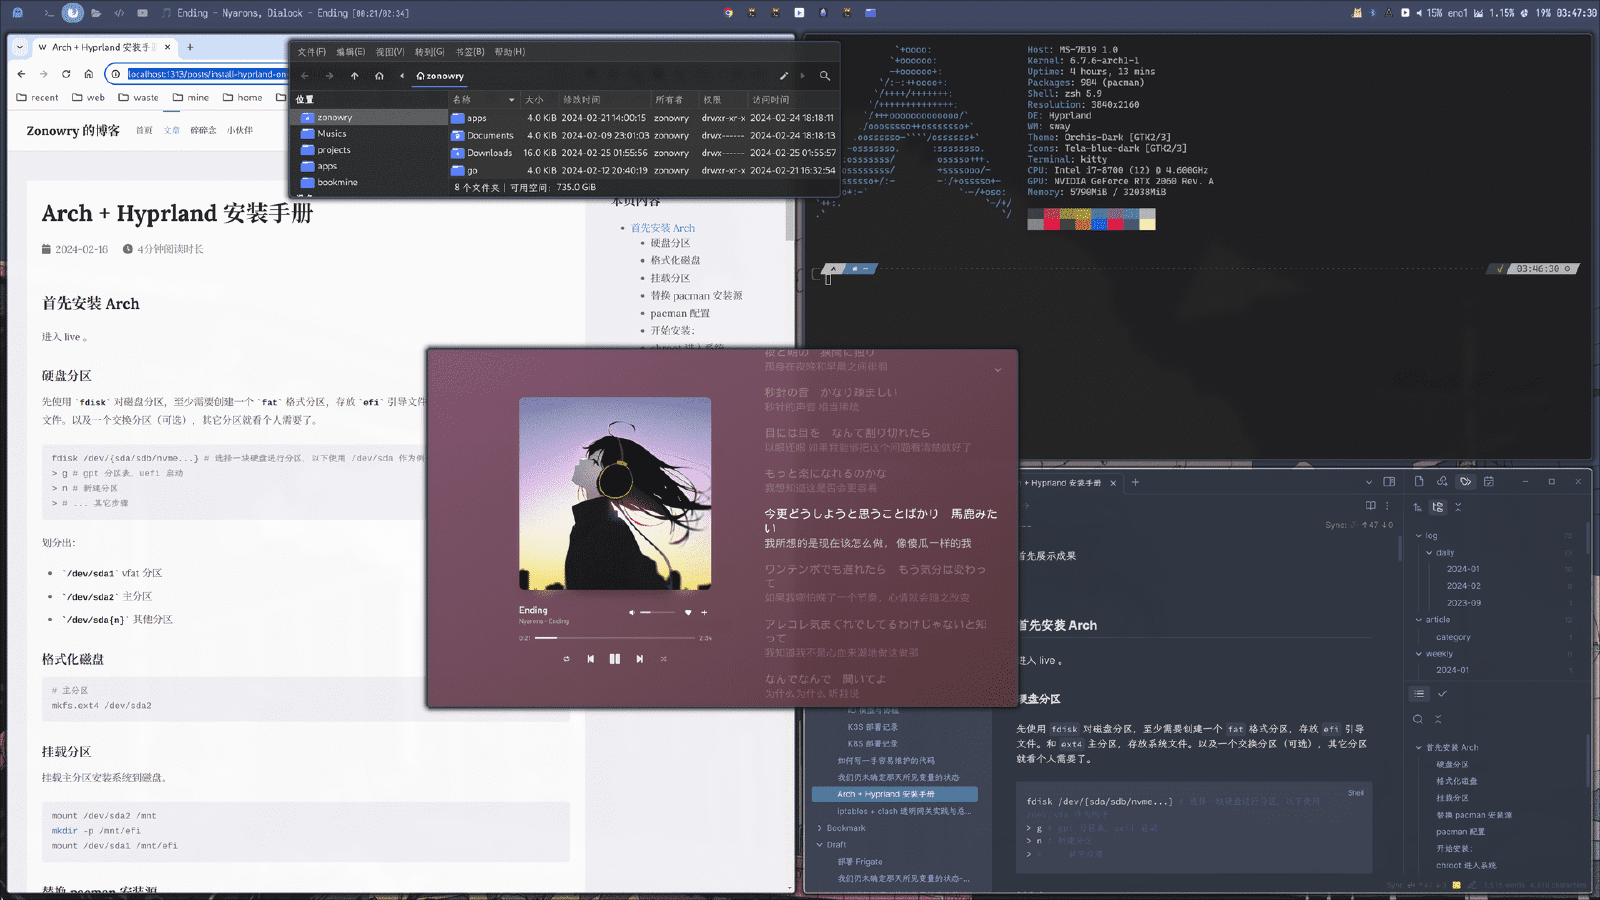This screenshot has height=900, width=1600.
Task: Click collapse-all icon in the tag pane
Action: point(1458,507)
